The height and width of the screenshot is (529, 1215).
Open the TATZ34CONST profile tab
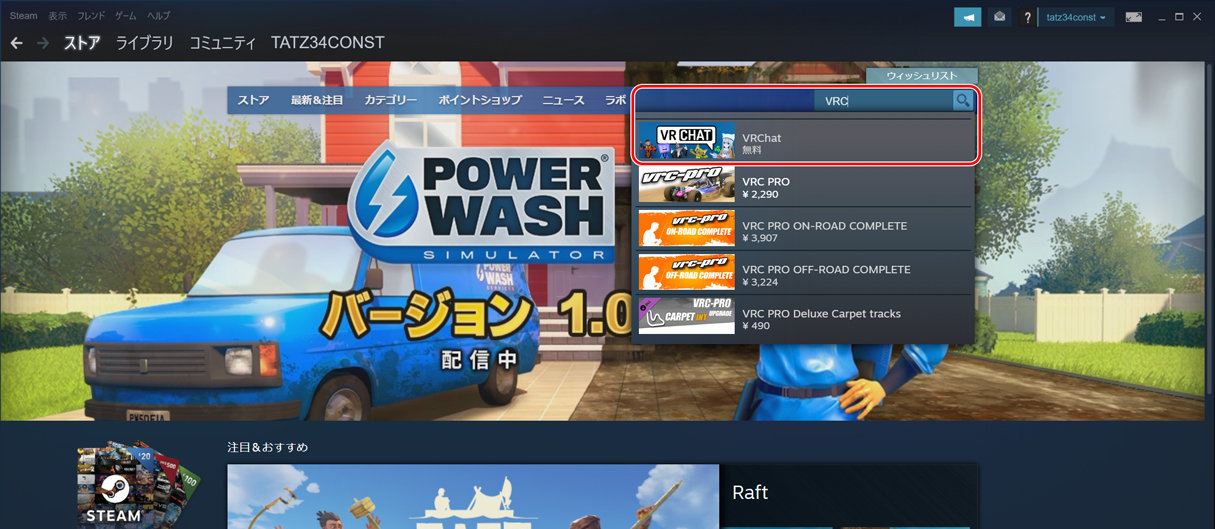pos(327,43)
